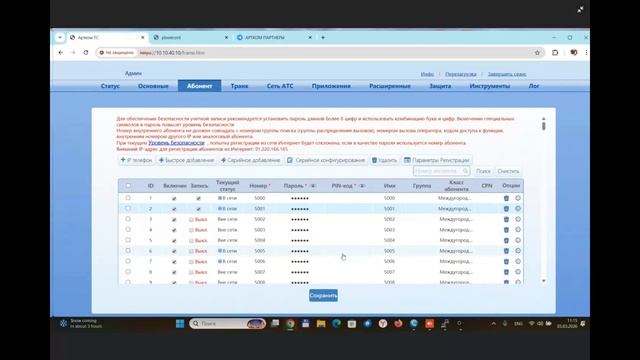This screenshot has width=640, height=360.
Task: Delete subscriber 5000 using its trash icon
Action: point(506,198)
